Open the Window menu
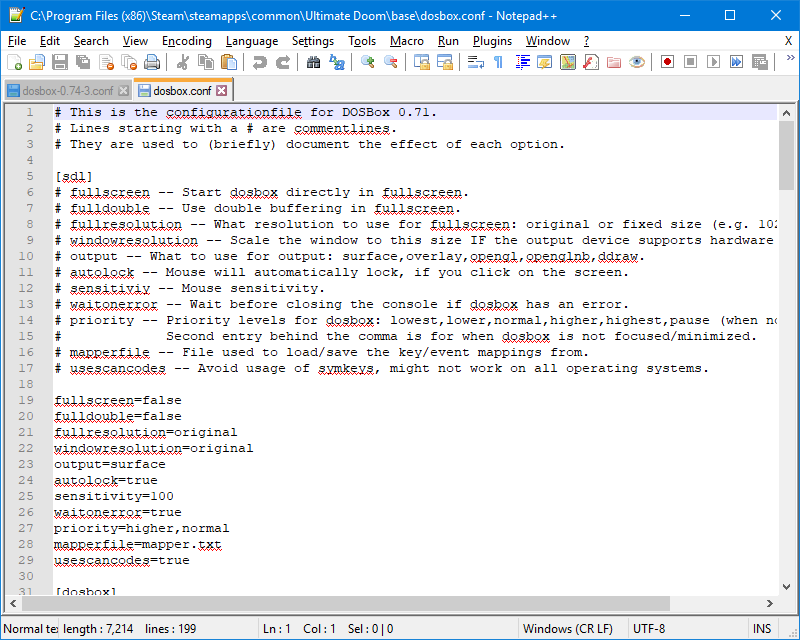 548,41
